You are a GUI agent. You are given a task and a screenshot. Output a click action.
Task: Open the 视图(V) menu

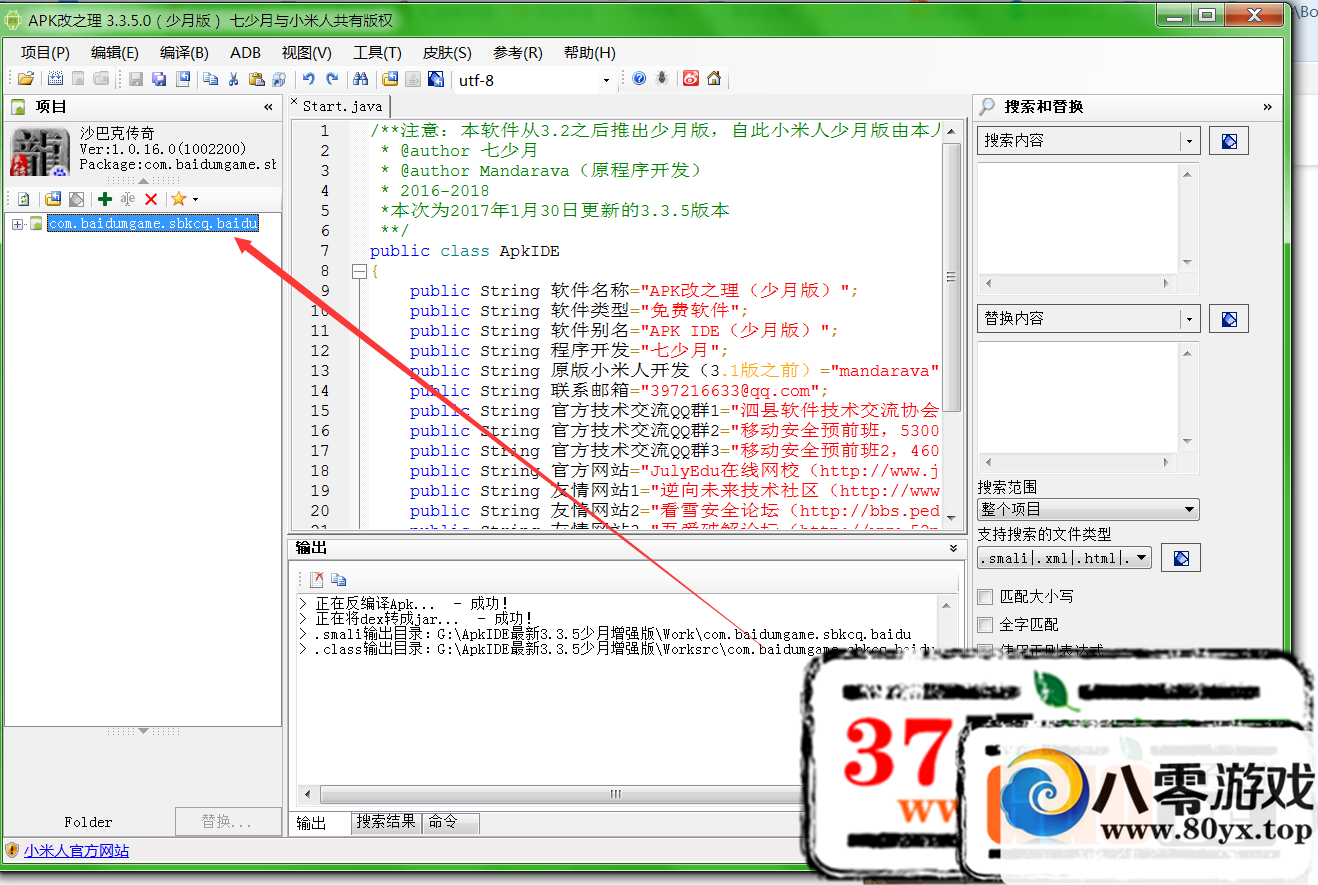click(x=306, y=53)
